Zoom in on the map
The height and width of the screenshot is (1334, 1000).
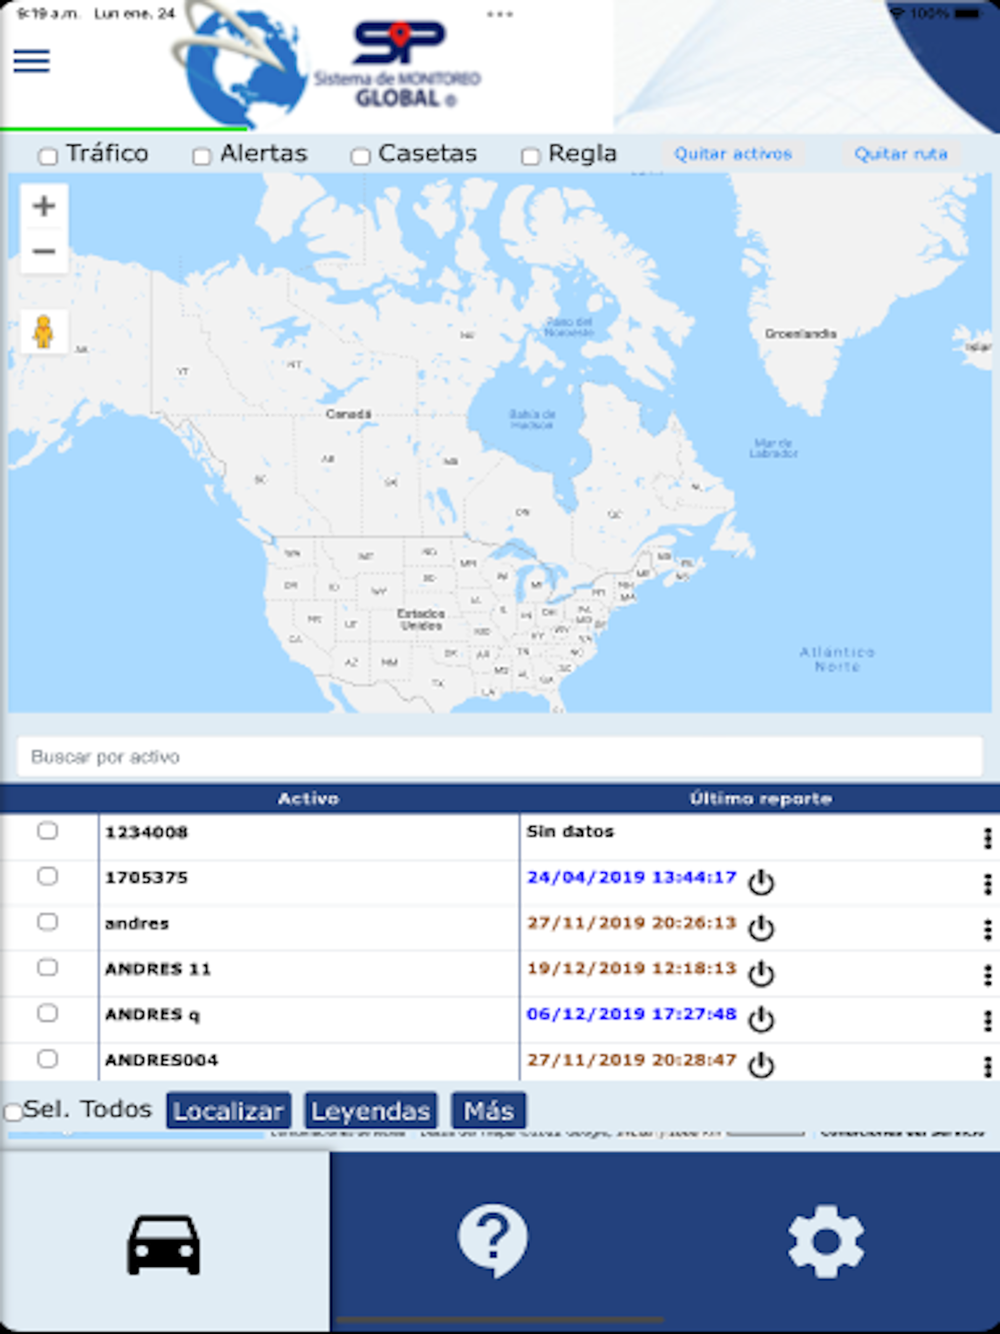click(44, 206)
